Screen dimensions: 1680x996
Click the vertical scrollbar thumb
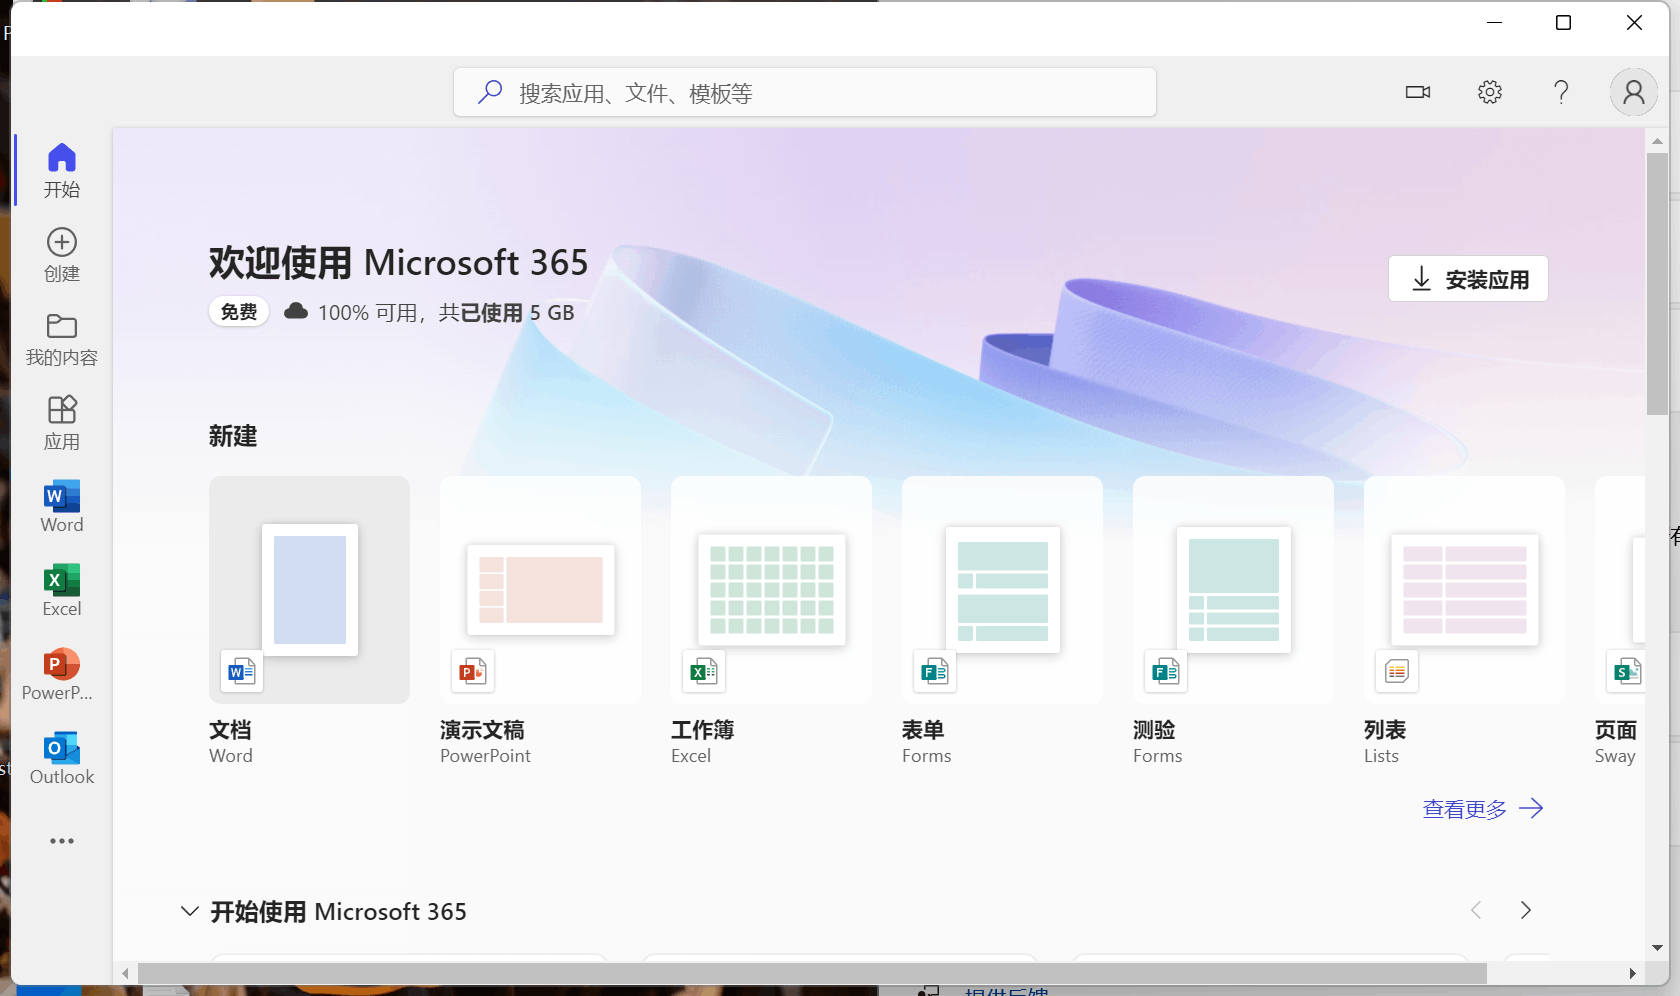[1658, 284]
